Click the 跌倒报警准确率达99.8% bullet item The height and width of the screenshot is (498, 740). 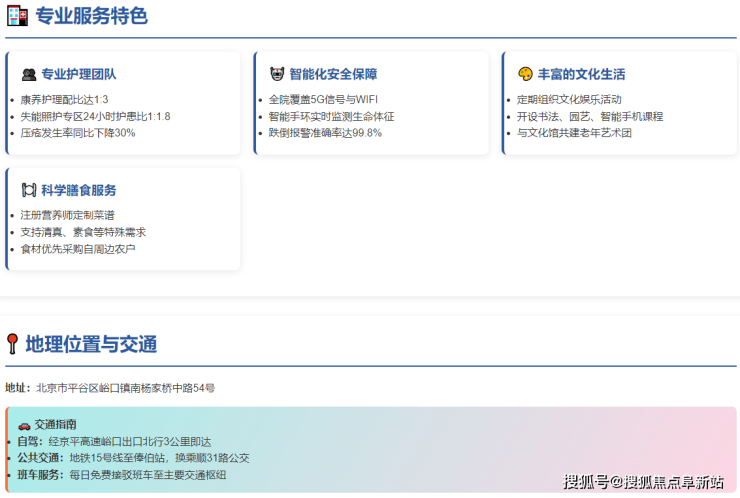pos(325,133)
